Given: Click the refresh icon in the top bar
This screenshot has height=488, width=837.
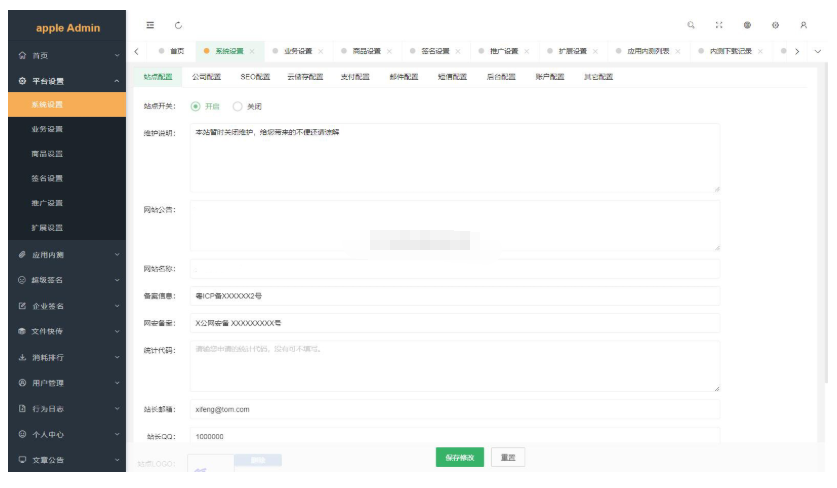Looking at the screenshot, I should tap(178, 25).
